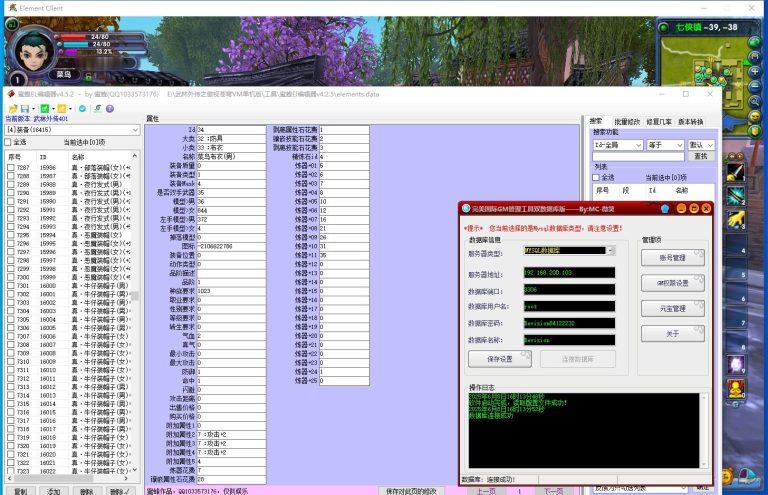Minimize the GM tool with orange button

click(x=681, y=209)
